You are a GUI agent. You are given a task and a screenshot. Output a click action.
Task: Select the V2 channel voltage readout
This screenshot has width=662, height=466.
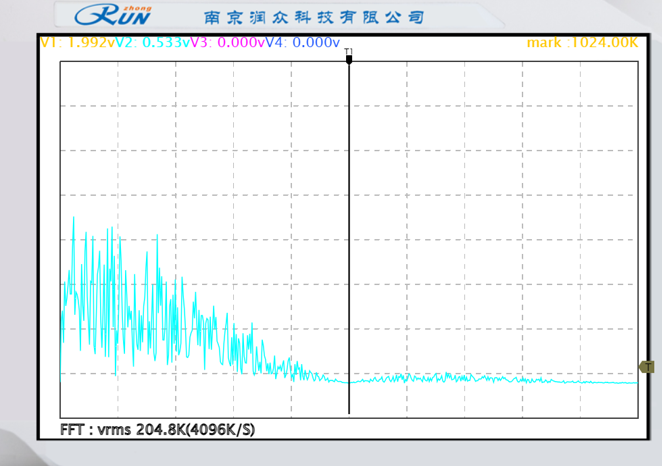pos(153,42)
